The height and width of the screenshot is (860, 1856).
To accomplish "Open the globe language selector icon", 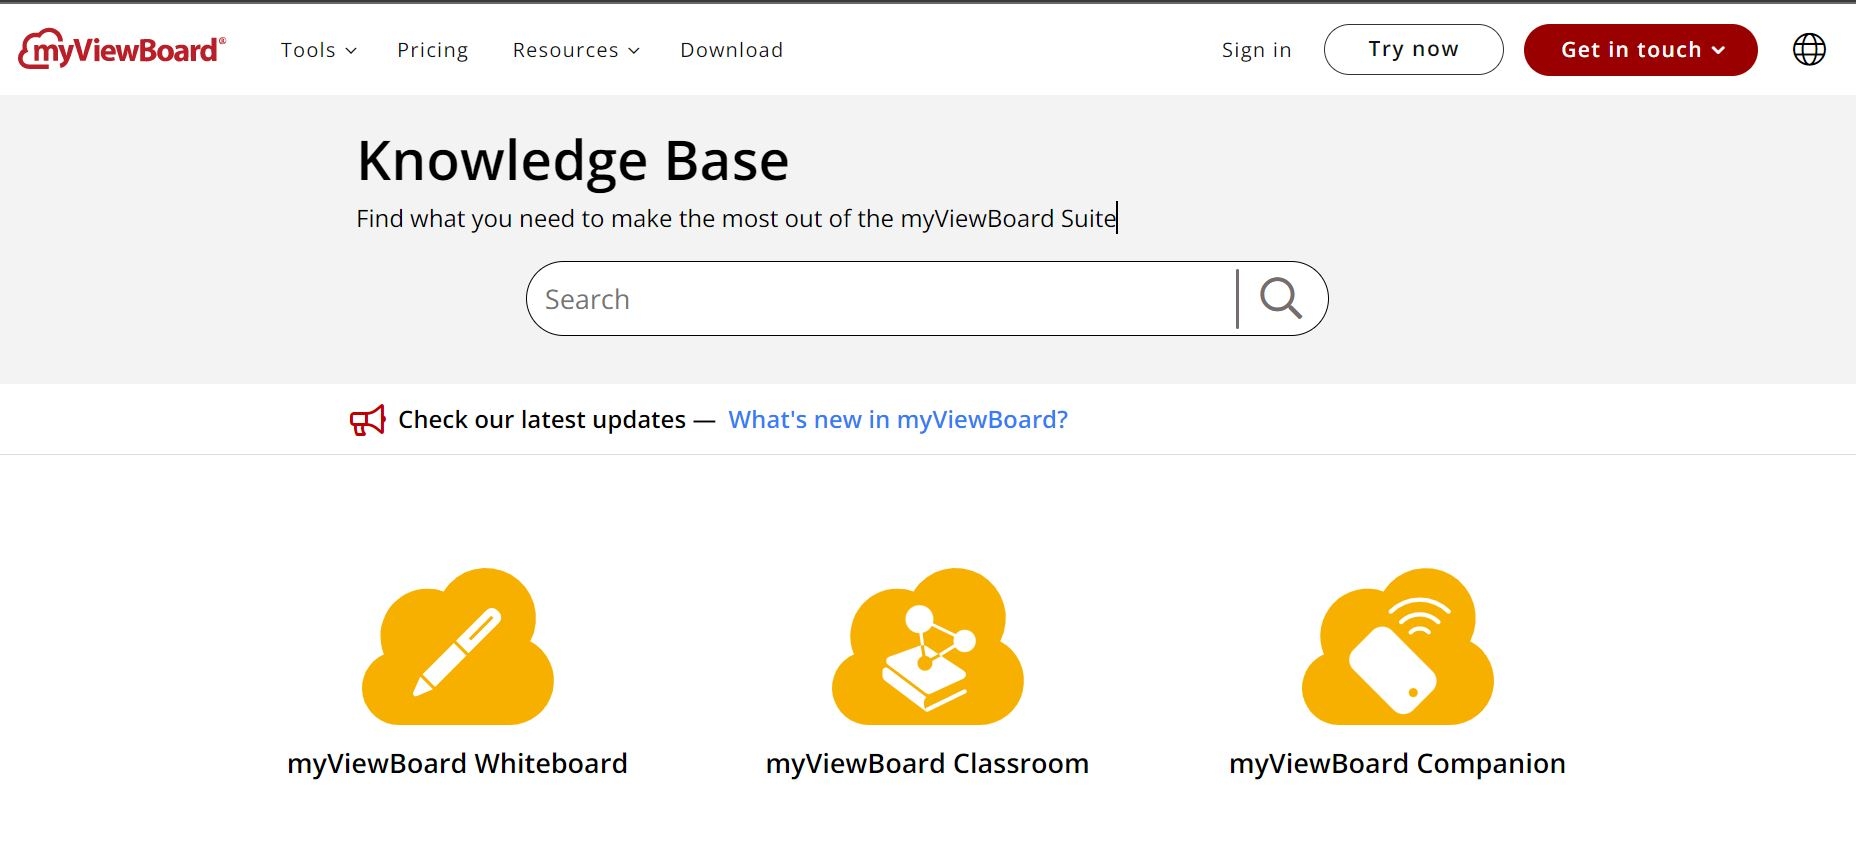I will tap(1809, 49).
